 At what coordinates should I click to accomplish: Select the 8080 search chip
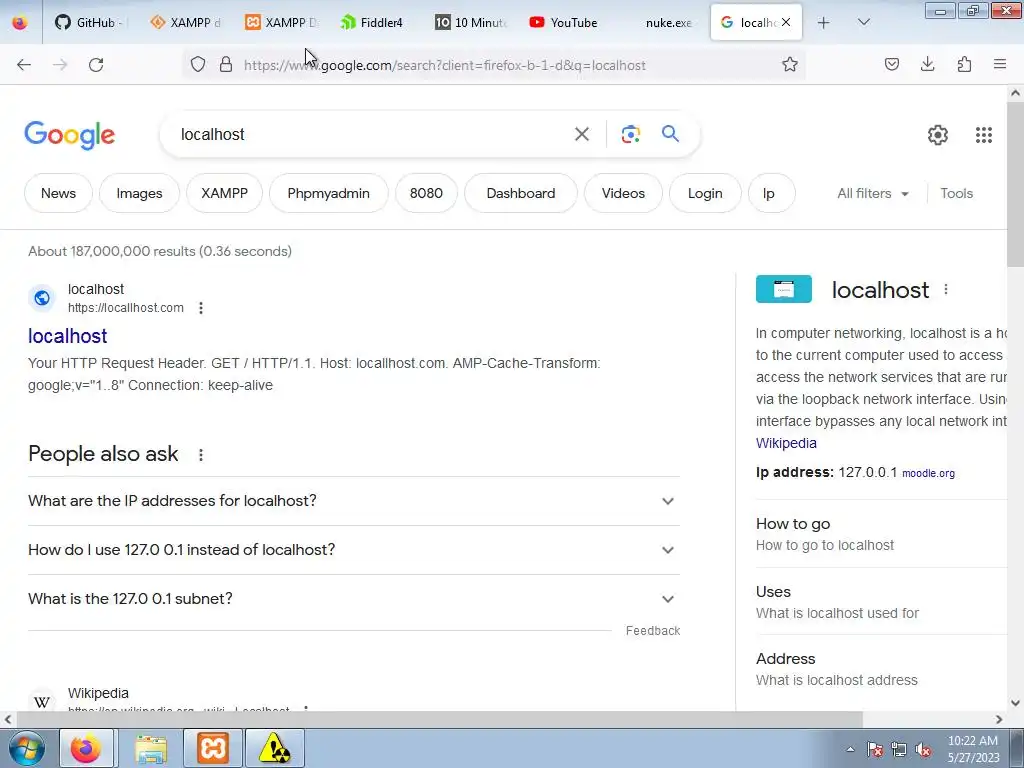(x=426, y=193)
